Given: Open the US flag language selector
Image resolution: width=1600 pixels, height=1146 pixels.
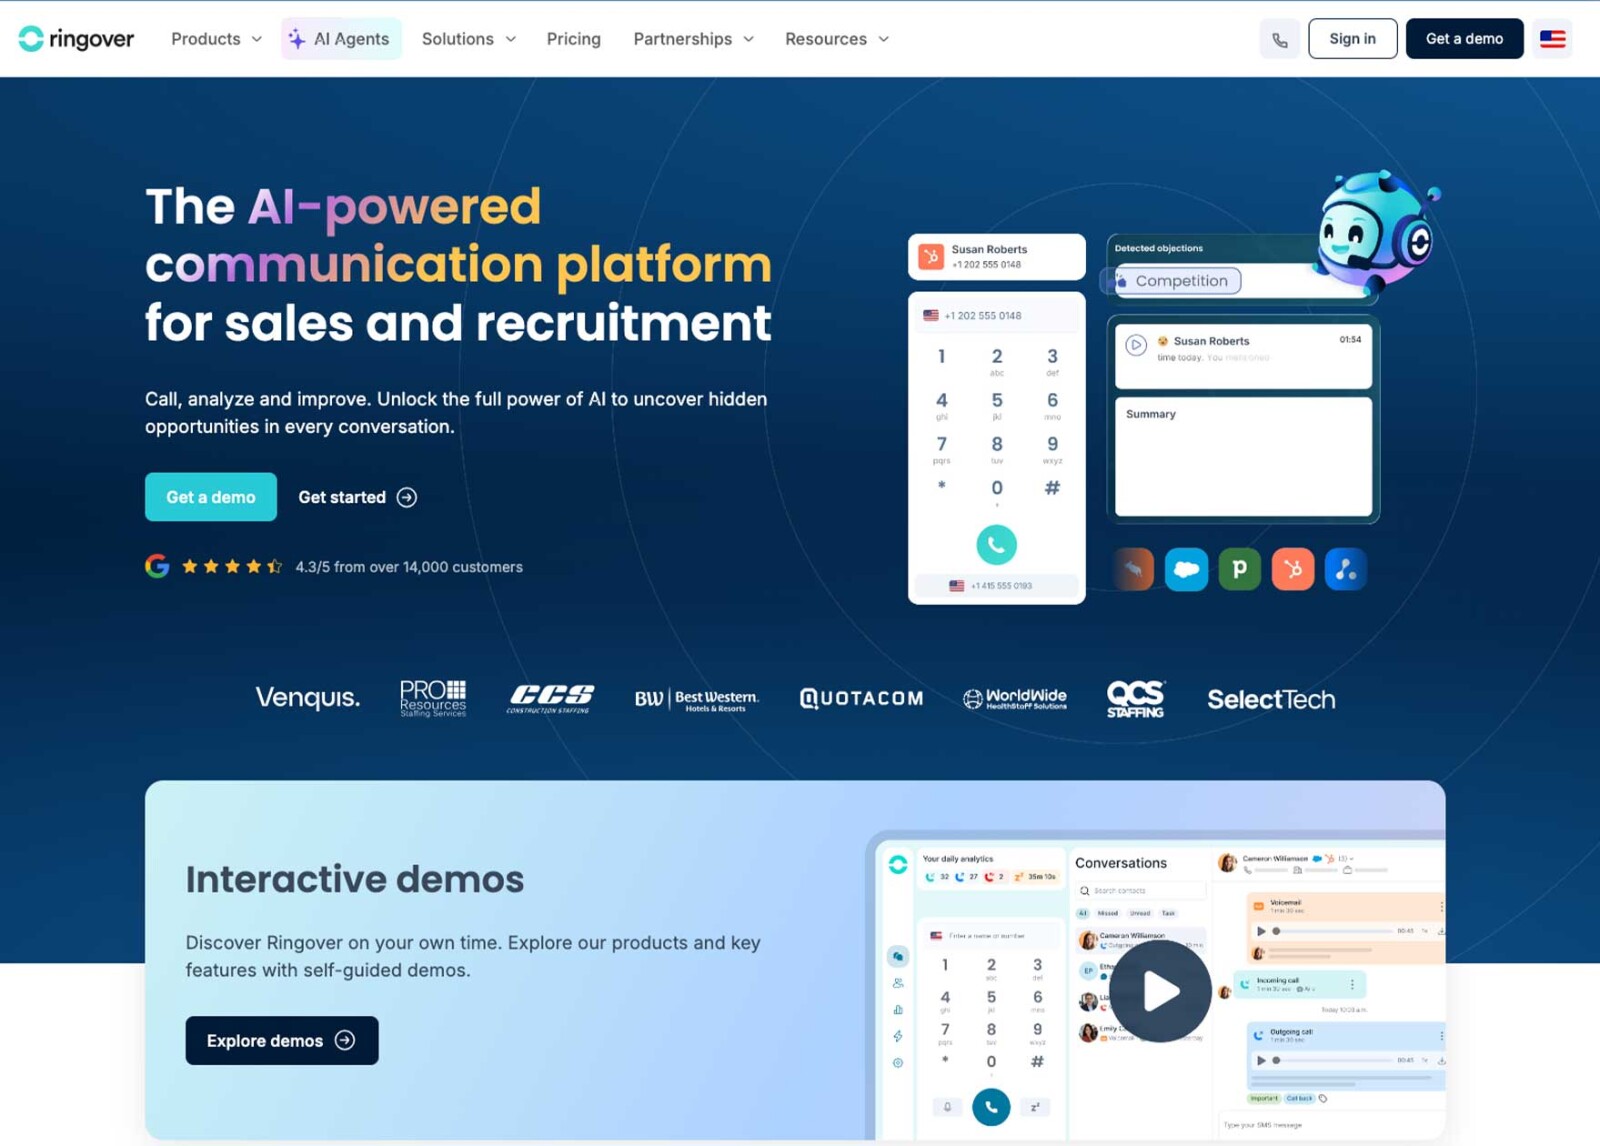Looking at the screenshot, I should click(1552, 39).
